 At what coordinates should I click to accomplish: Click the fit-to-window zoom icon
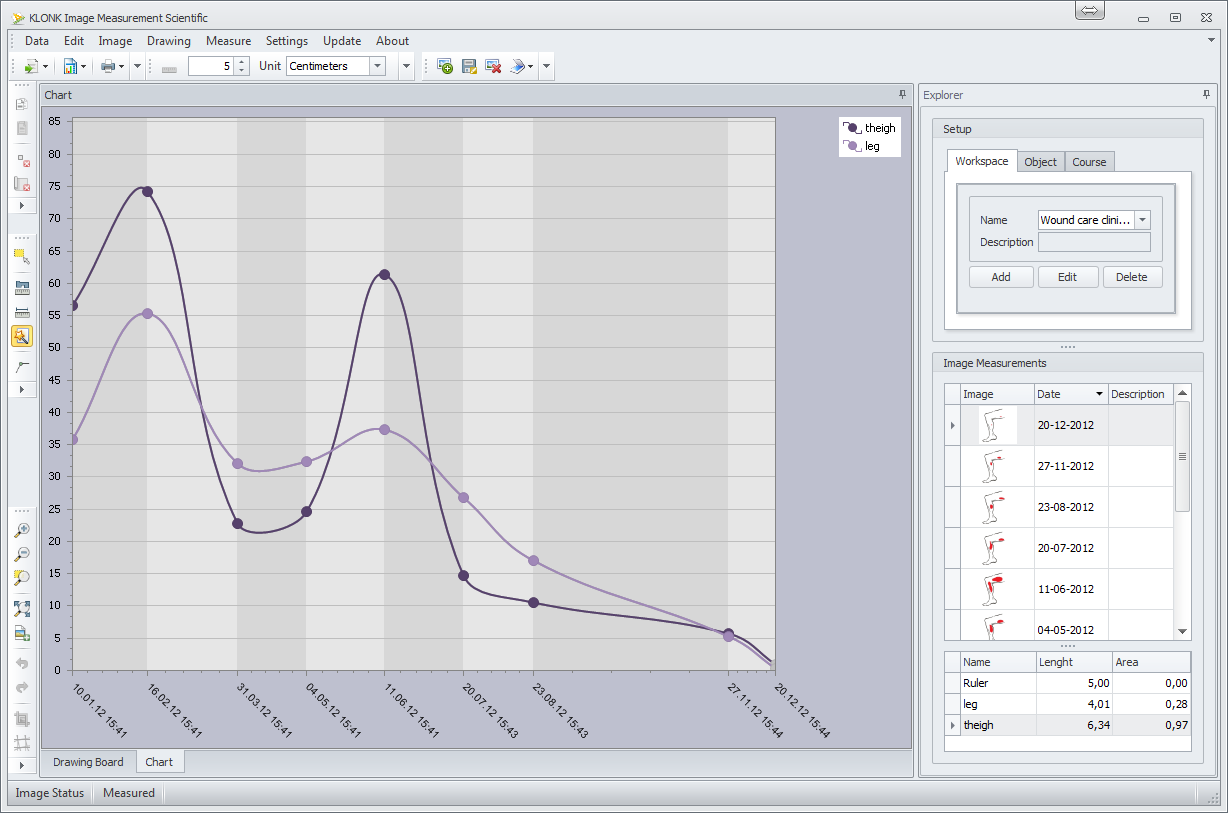22,608
